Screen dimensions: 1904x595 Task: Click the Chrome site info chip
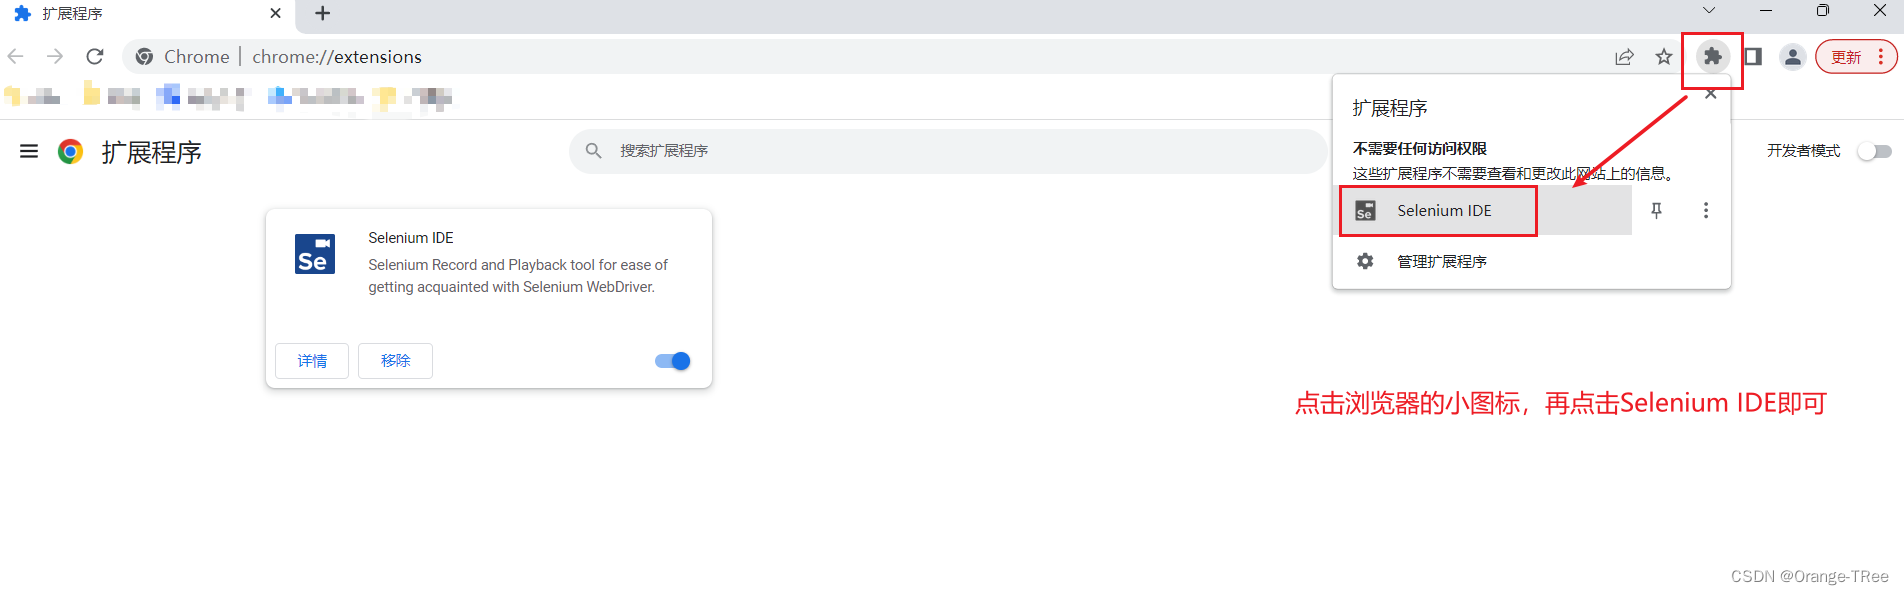[183, 57]
